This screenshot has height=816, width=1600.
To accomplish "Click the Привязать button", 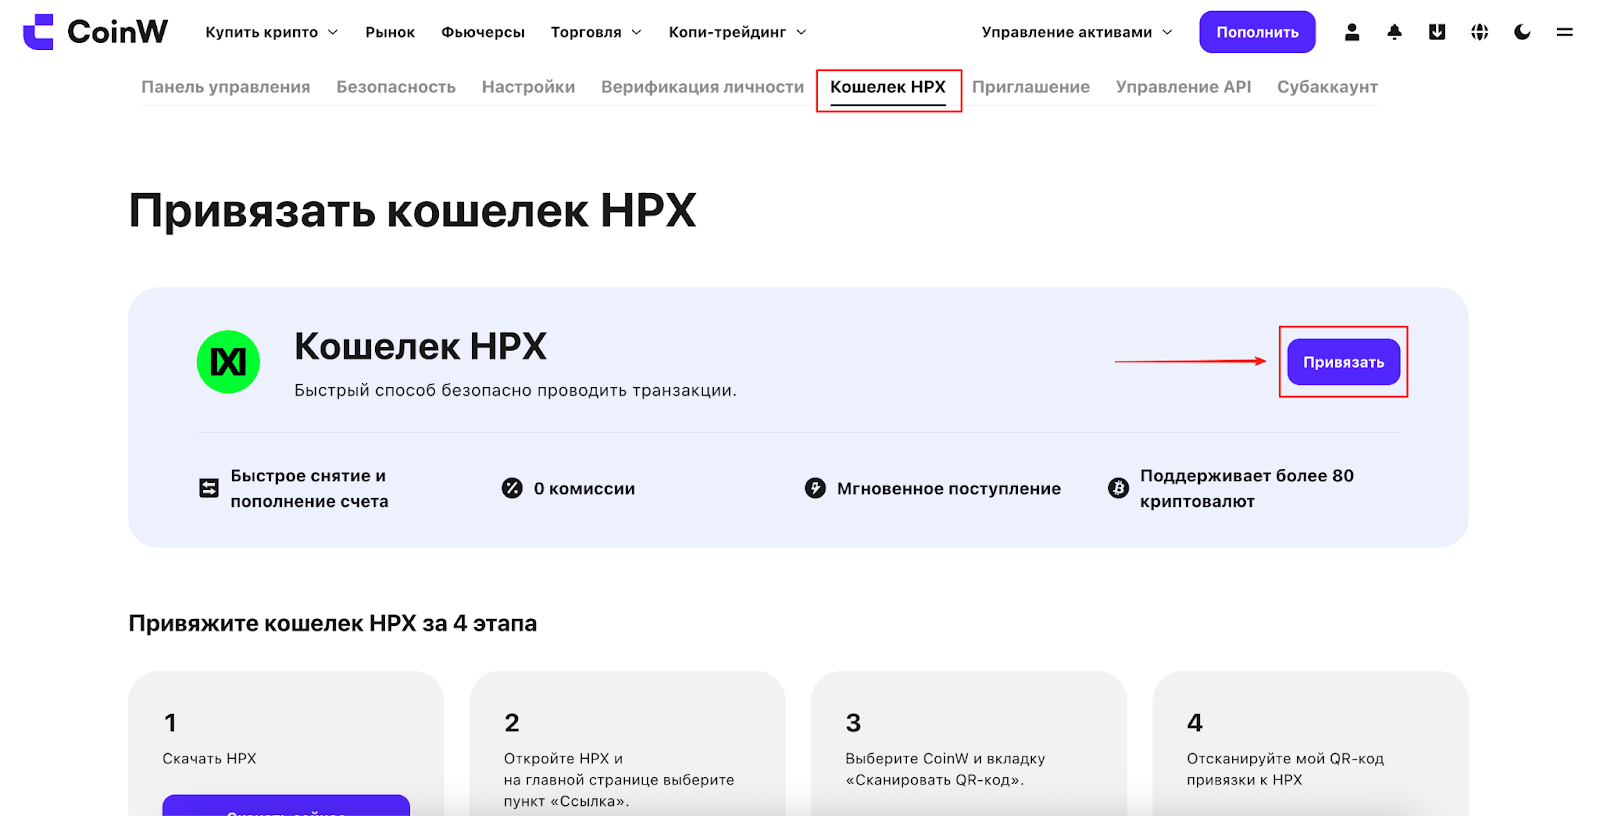I will (x=1343, y=362).
